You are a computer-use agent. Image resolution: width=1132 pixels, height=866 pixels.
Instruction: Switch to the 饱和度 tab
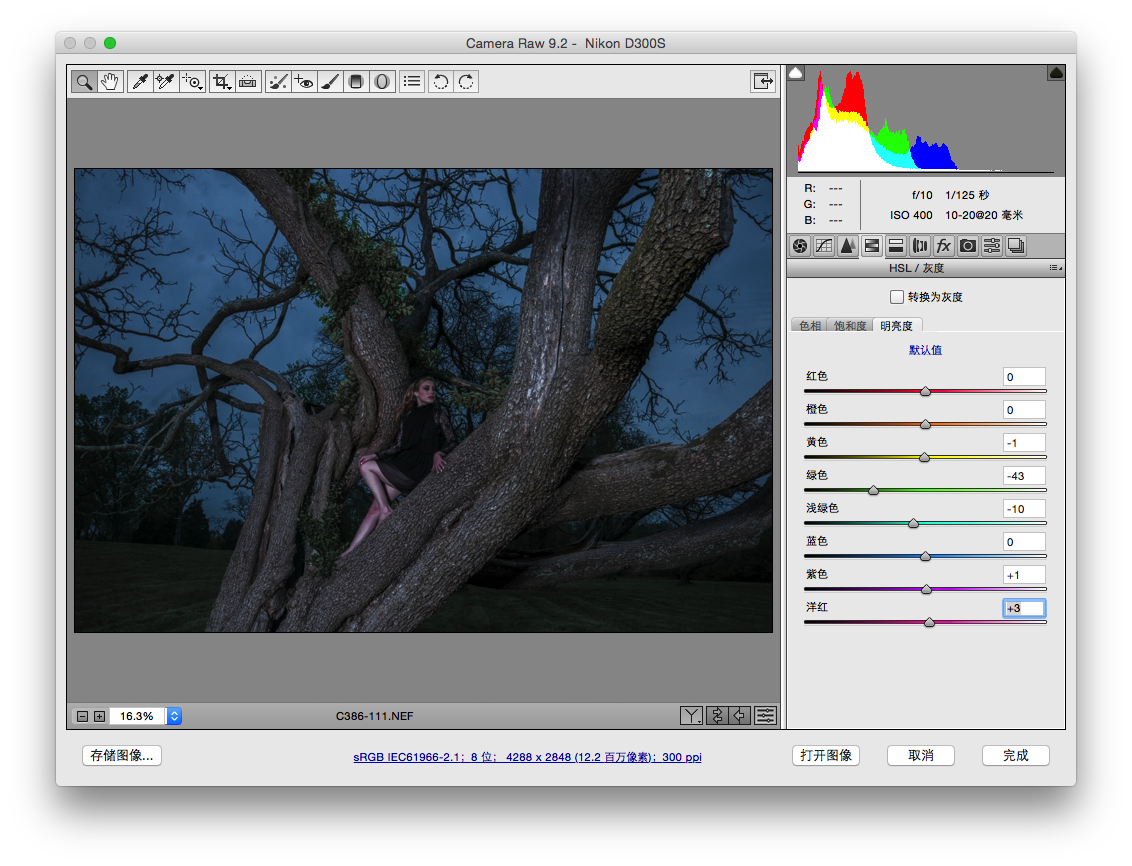pyautogui.click(x=850, y=325)
